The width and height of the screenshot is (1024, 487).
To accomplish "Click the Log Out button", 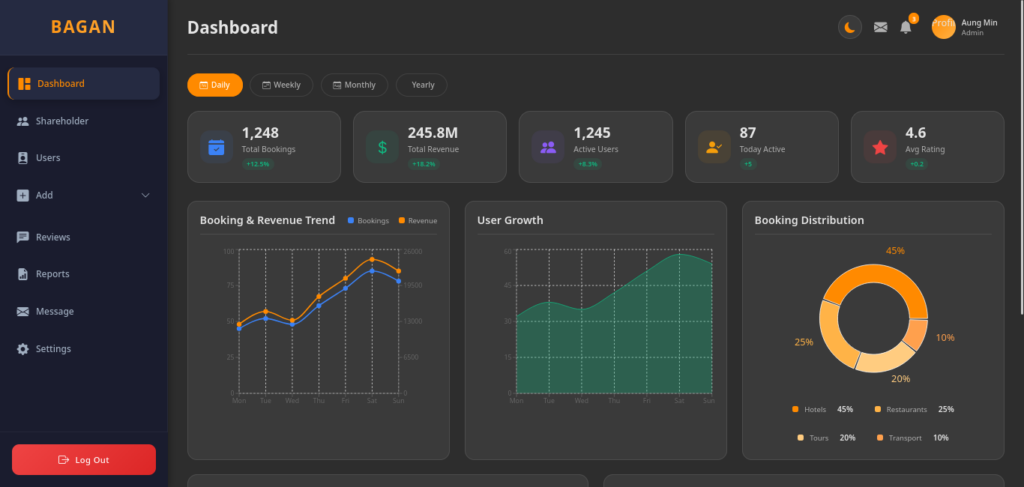I will click(x=84, y=460).
